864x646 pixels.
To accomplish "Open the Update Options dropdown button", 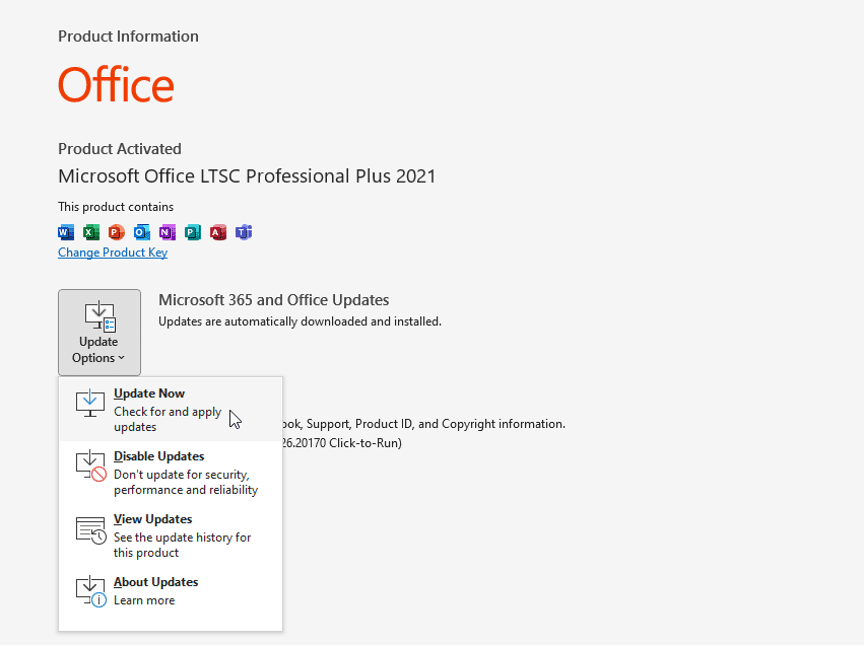I will (99, 332).
